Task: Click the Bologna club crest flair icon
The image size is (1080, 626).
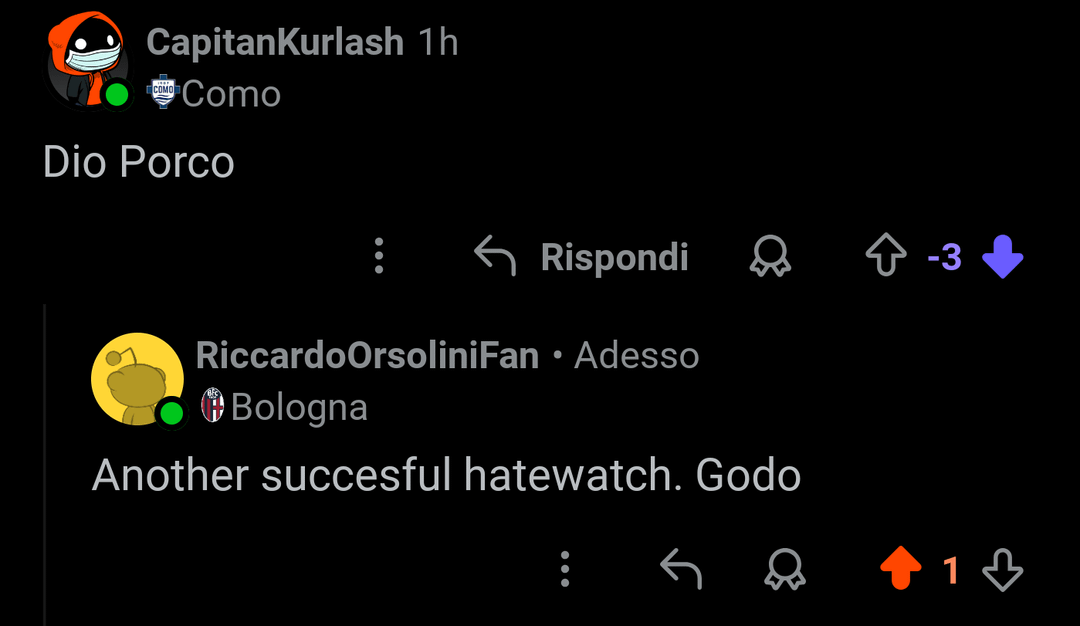Action: point(212,407)
